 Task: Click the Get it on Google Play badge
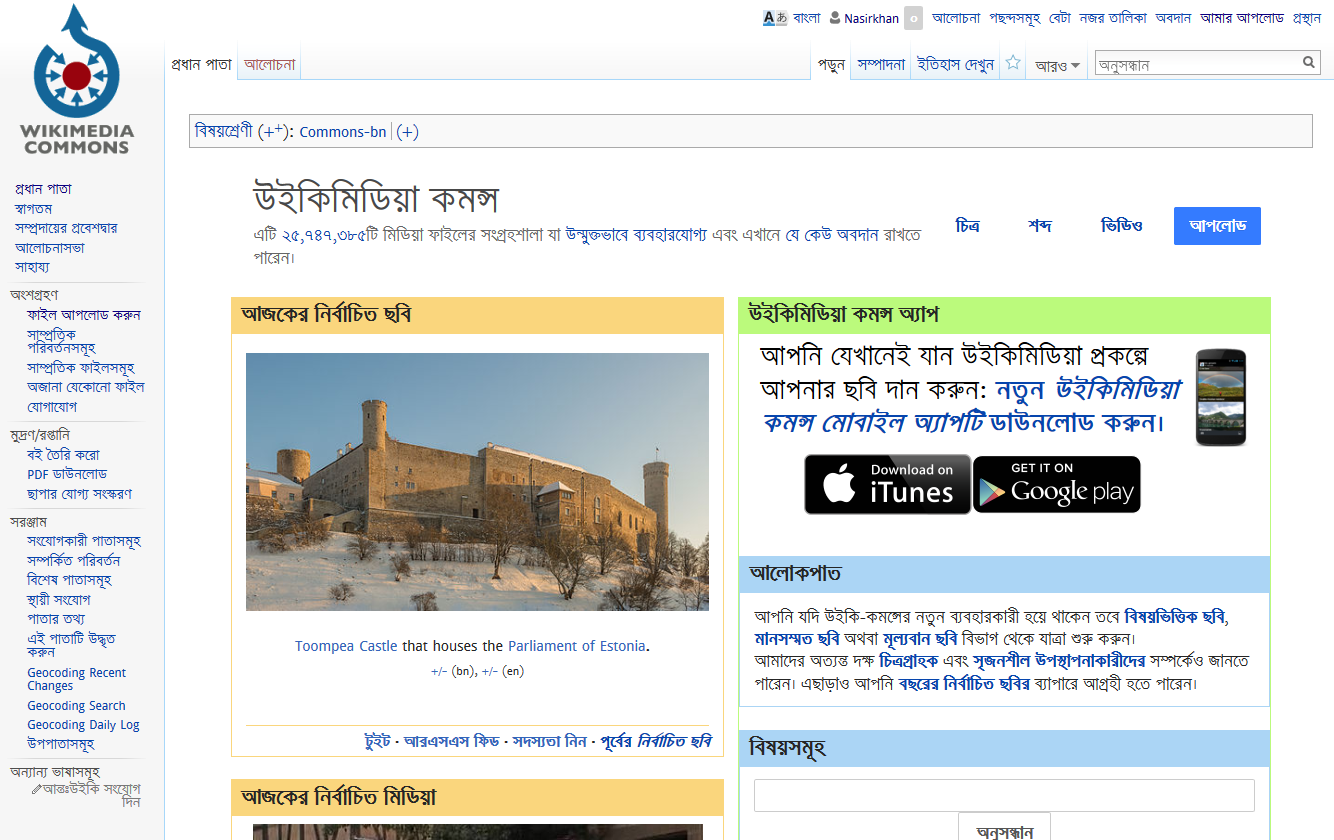coord(1056,484)
